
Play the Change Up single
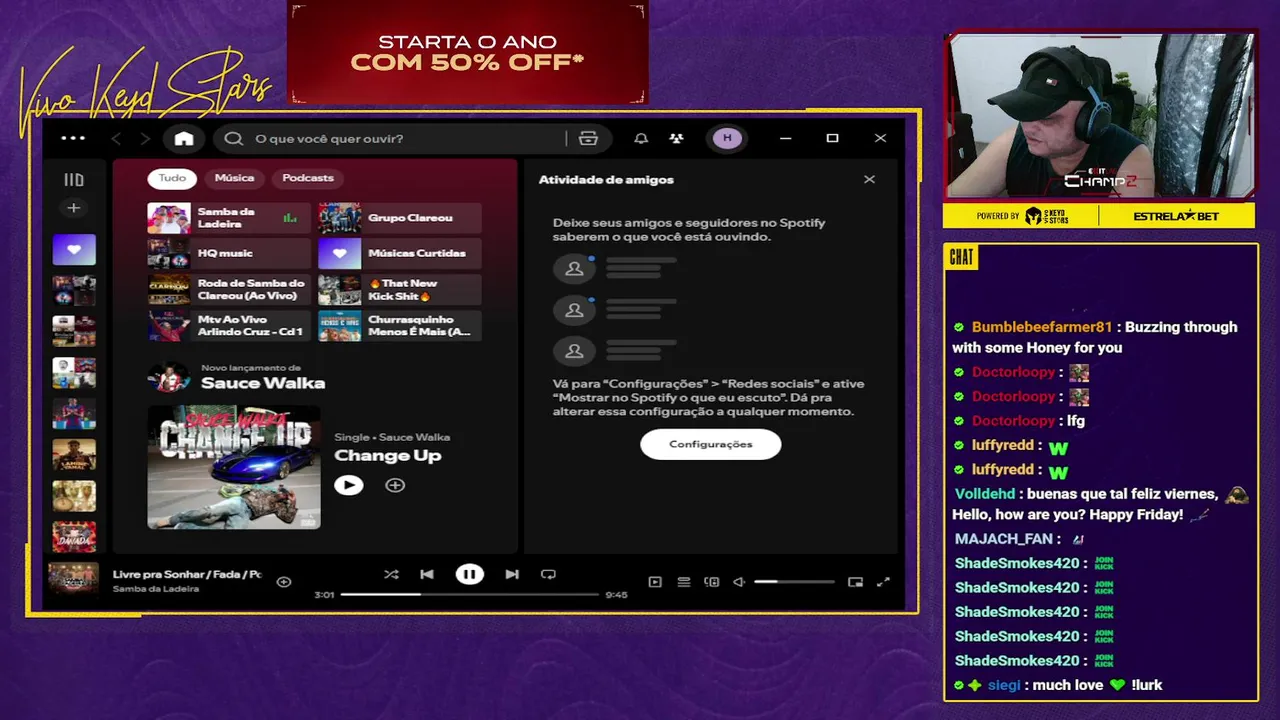(x=348, y=485)
